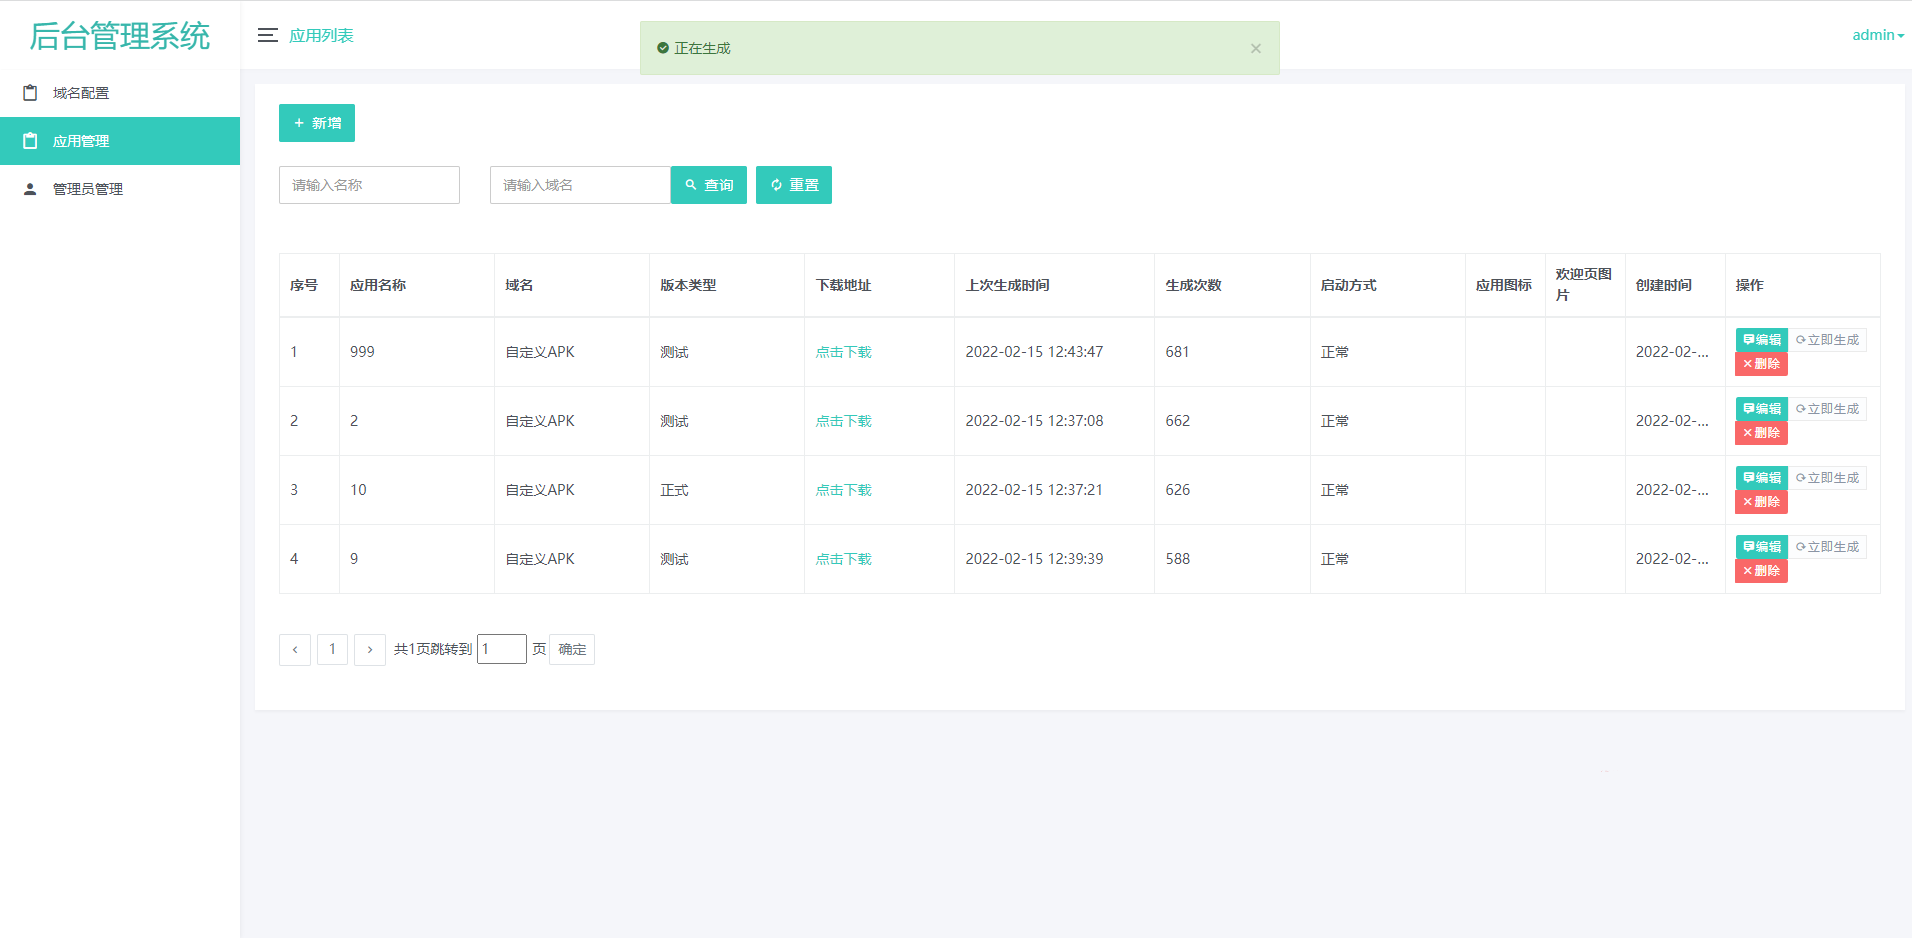Click 立即生成 for app 2
The height and width of the screenshot is (938, 1912).
pos(1828,408)
